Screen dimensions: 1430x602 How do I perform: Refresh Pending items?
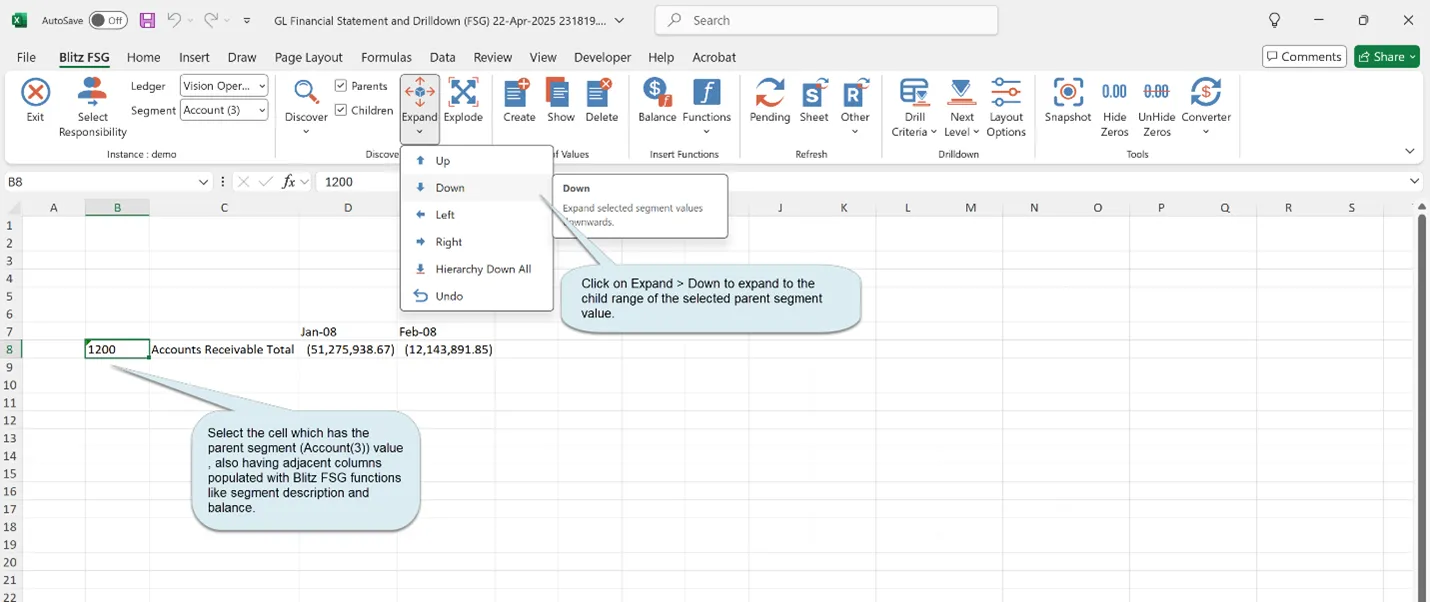click(x=770, y=100)
